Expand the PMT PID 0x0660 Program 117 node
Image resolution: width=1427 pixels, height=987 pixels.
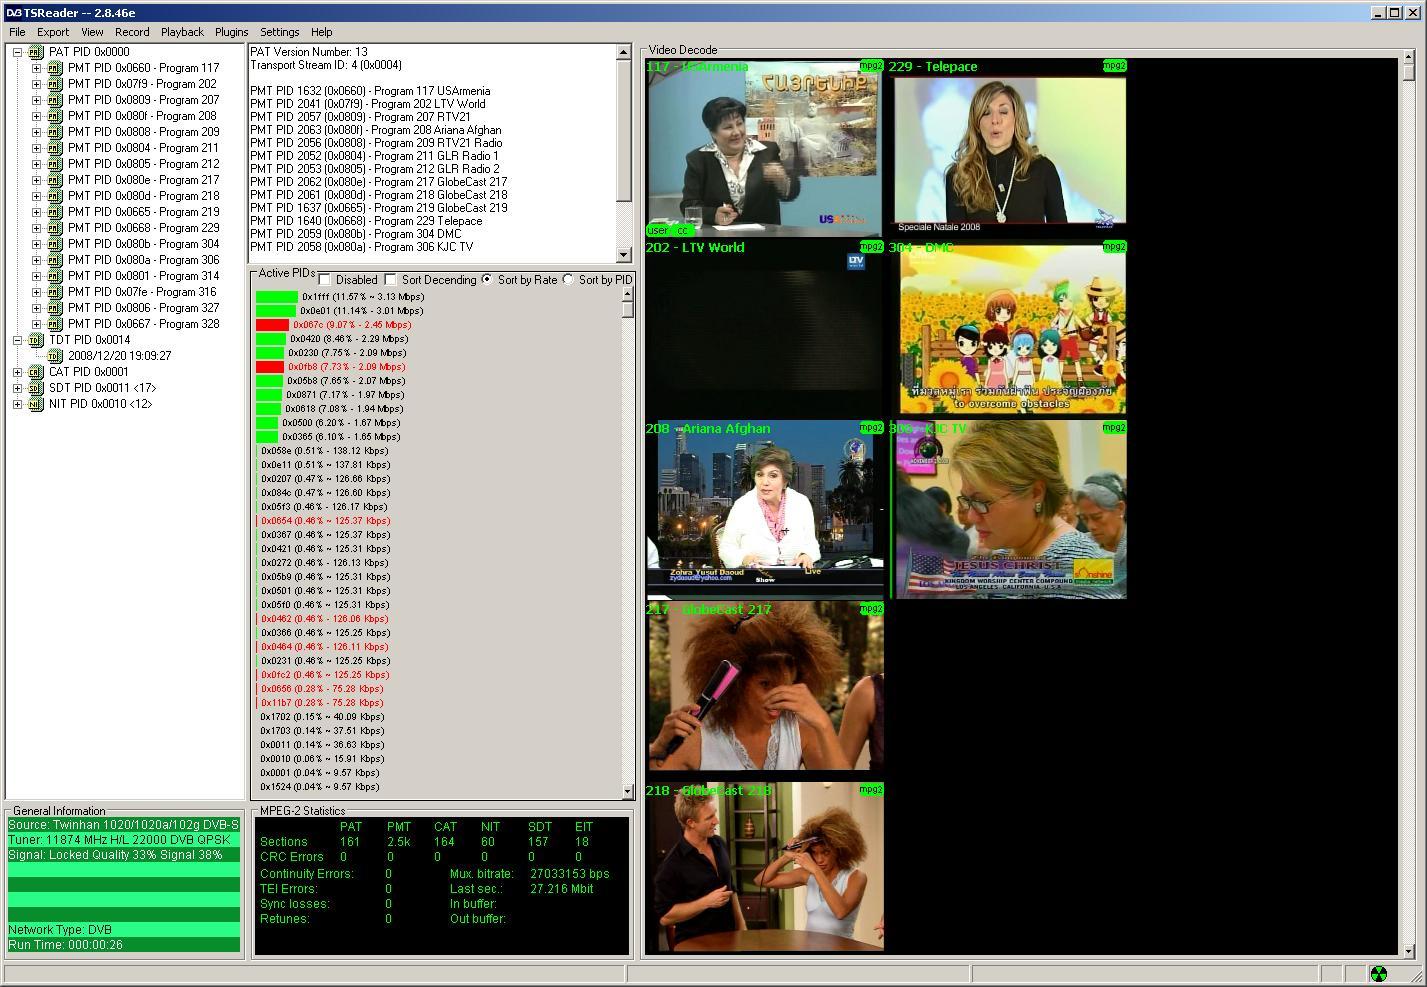36,68
